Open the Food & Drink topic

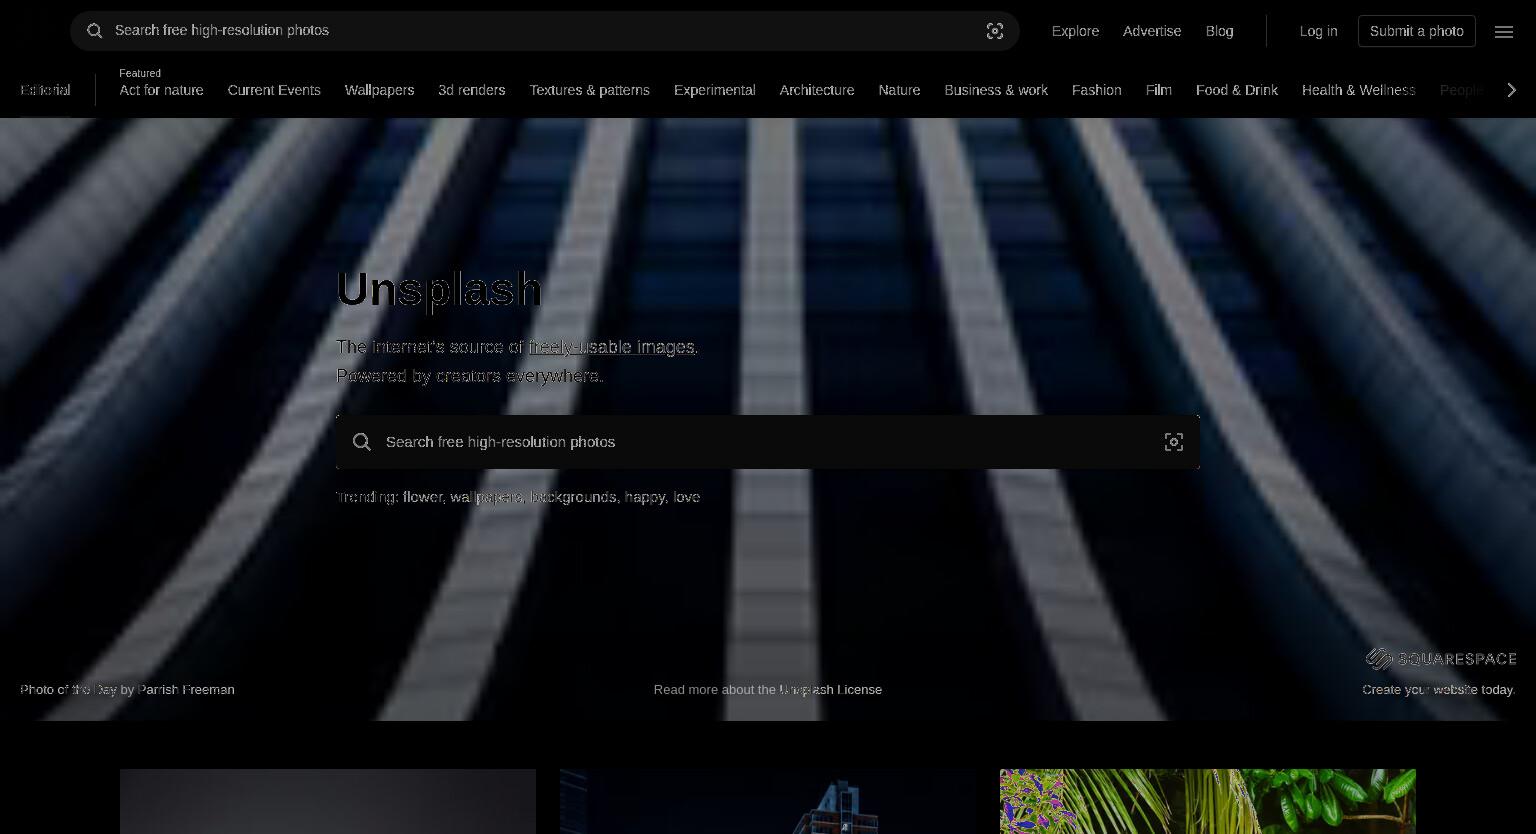point(1237,90)
